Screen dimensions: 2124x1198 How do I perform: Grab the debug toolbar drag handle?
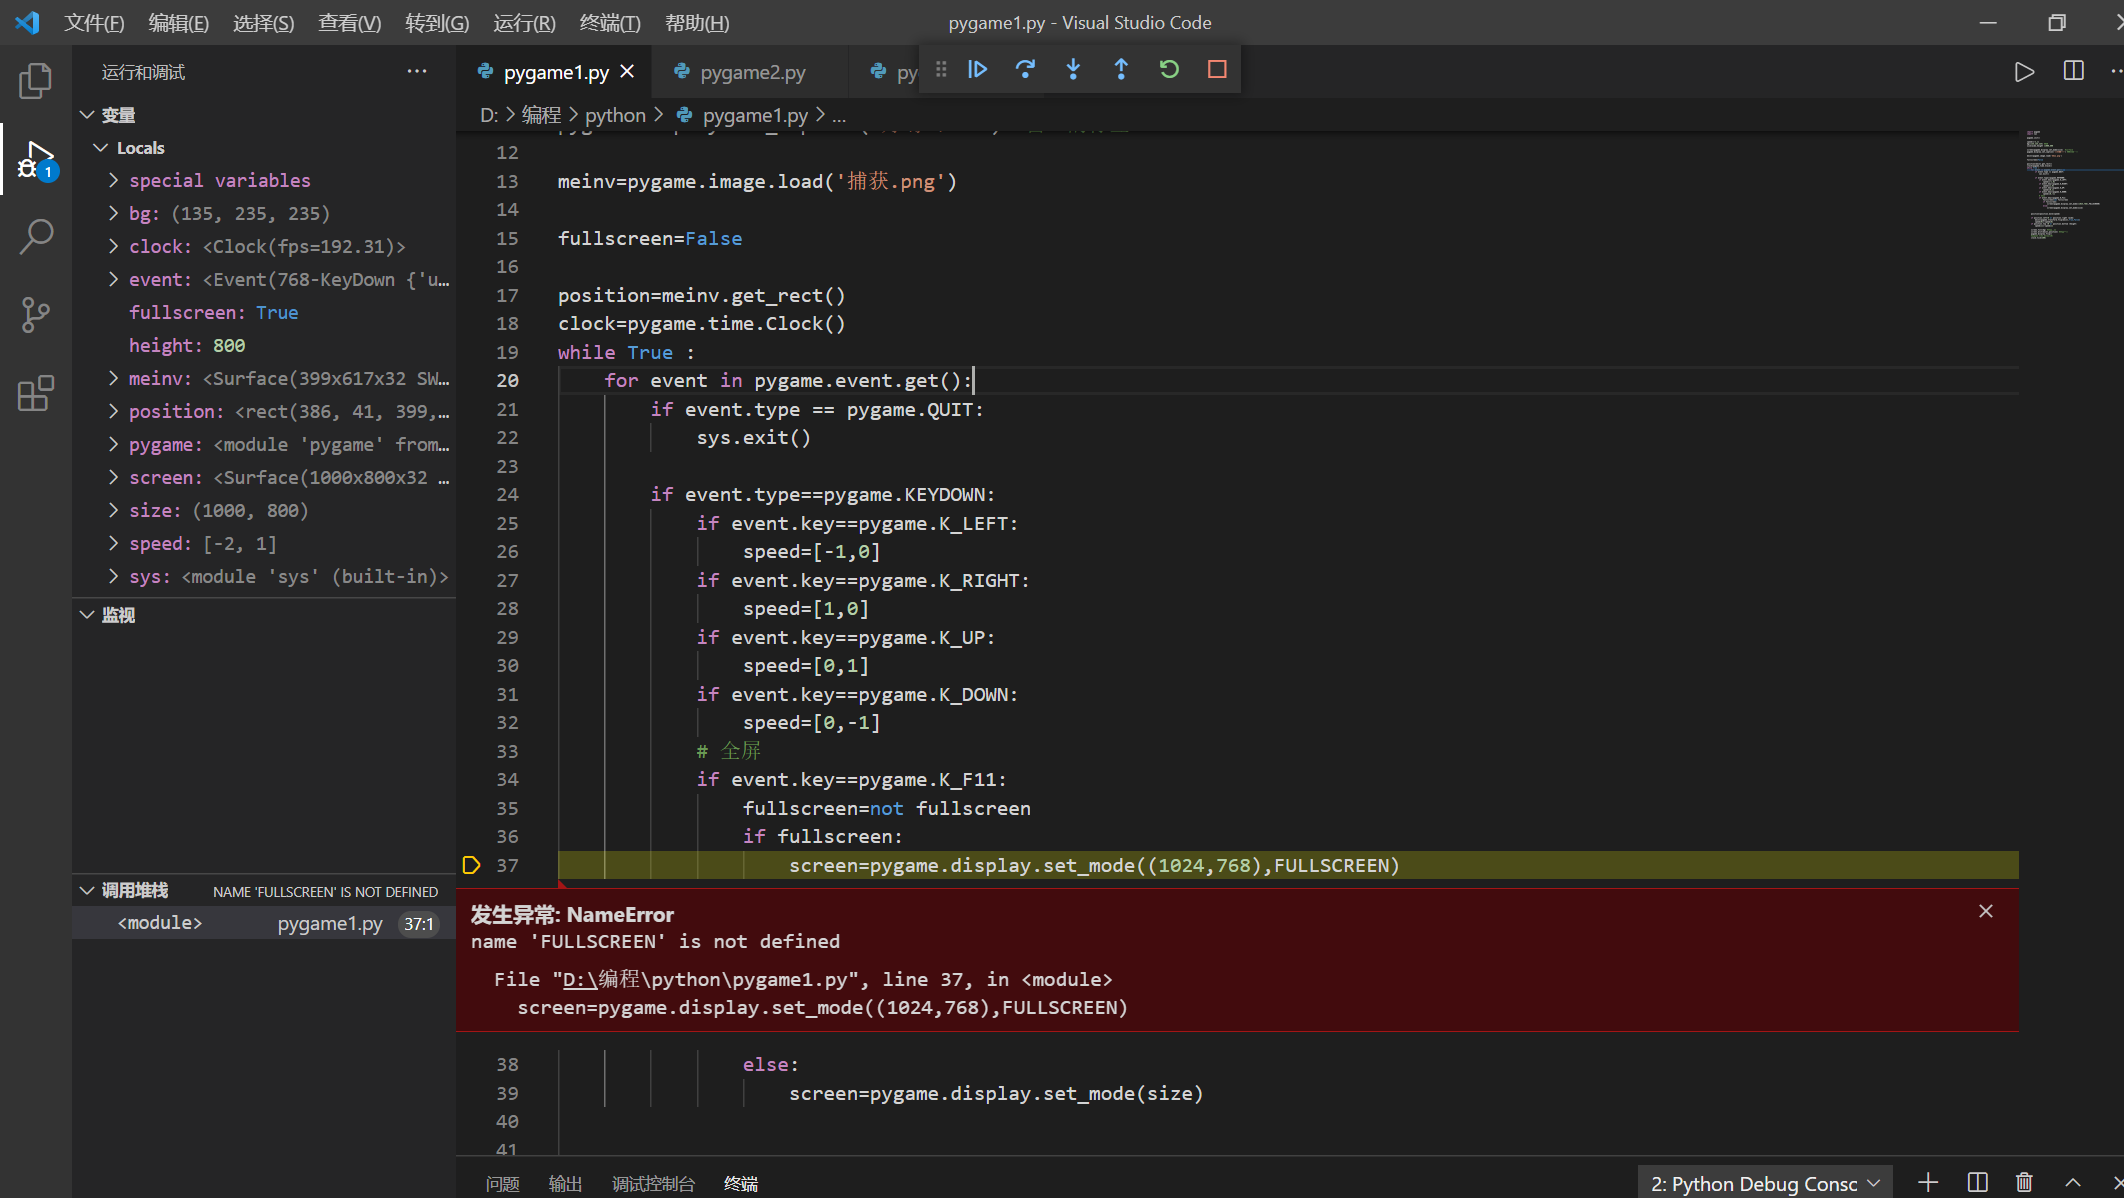click(x=941, y=69)
